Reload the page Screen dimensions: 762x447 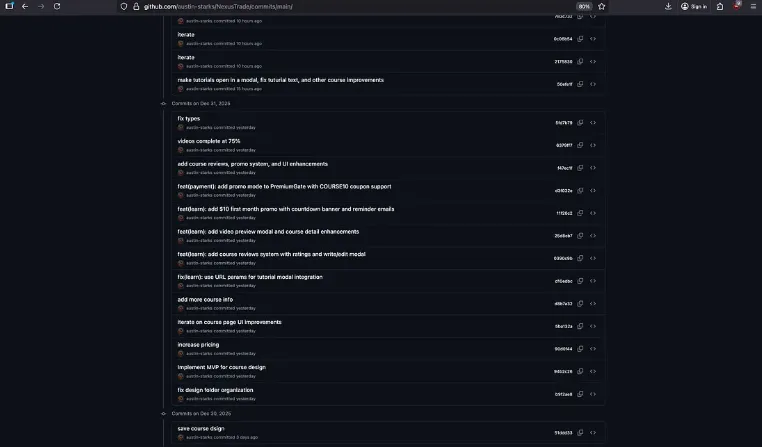57,6
